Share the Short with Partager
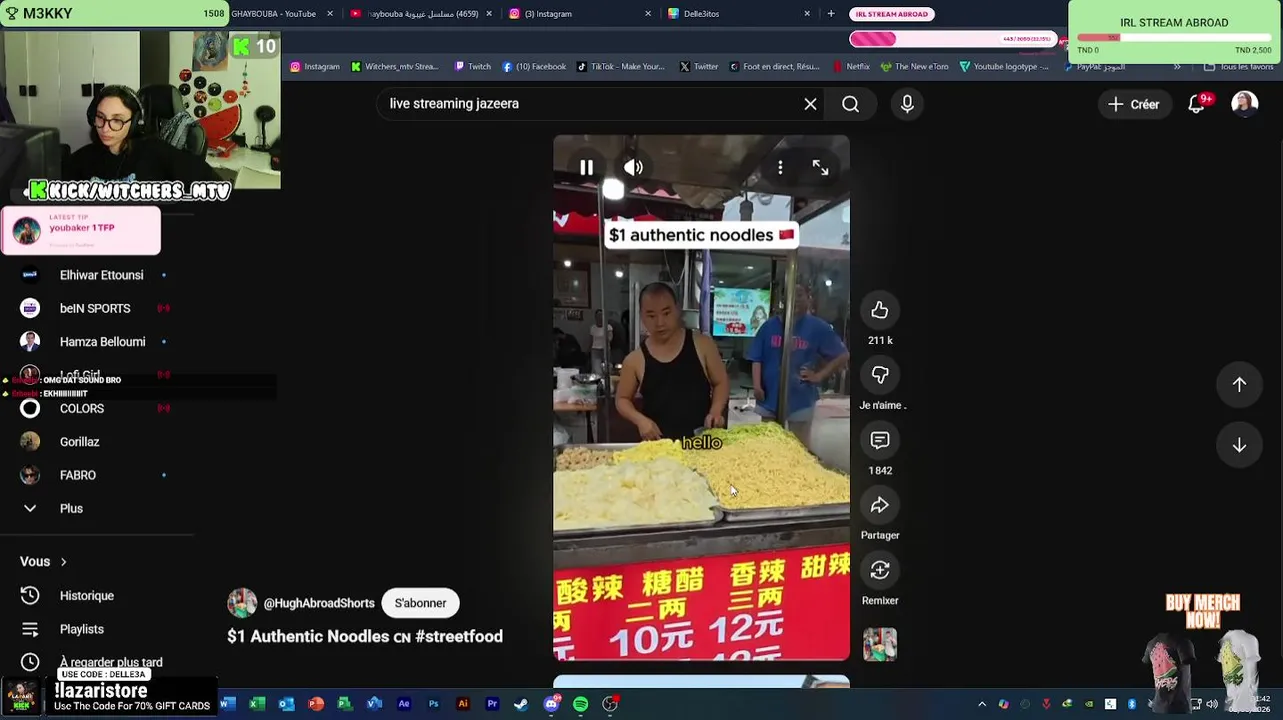The height and width of the screenshot is (720, 1283). pyautogui.click(x=880, y=505)
